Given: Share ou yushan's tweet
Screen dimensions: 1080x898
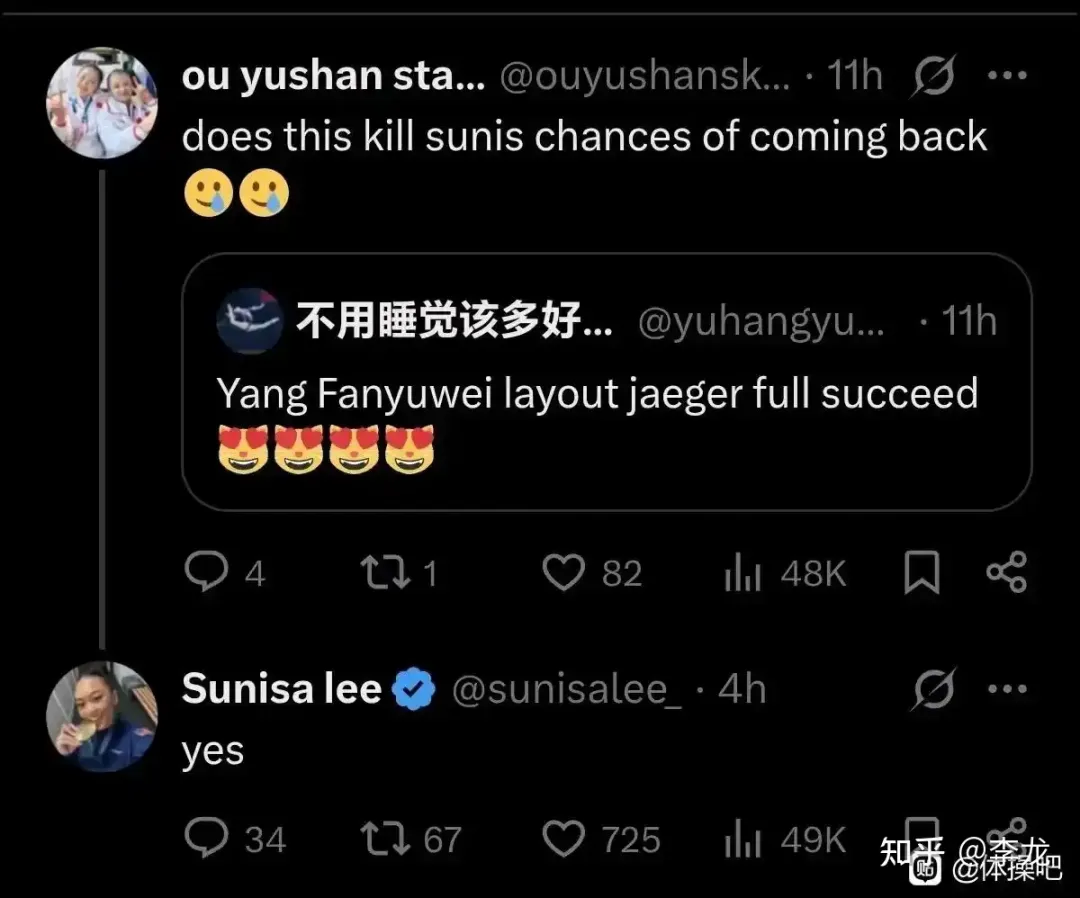Looking at the screenshot, I should [1006, 573].
